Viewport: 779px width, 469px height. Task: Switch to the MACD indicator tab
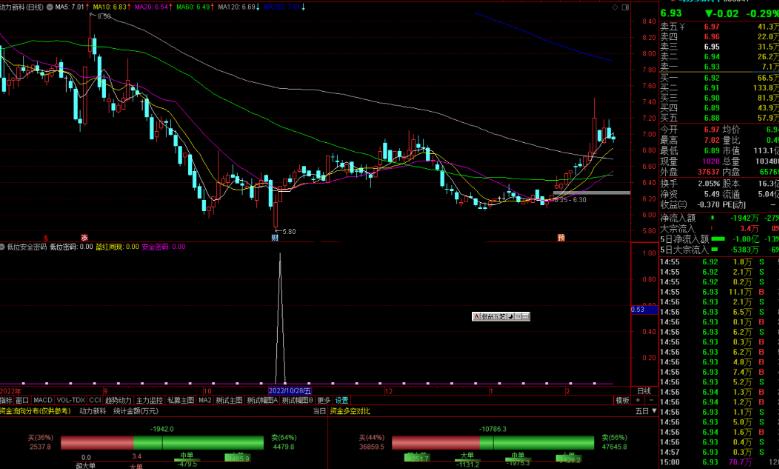tap(43, 400)
